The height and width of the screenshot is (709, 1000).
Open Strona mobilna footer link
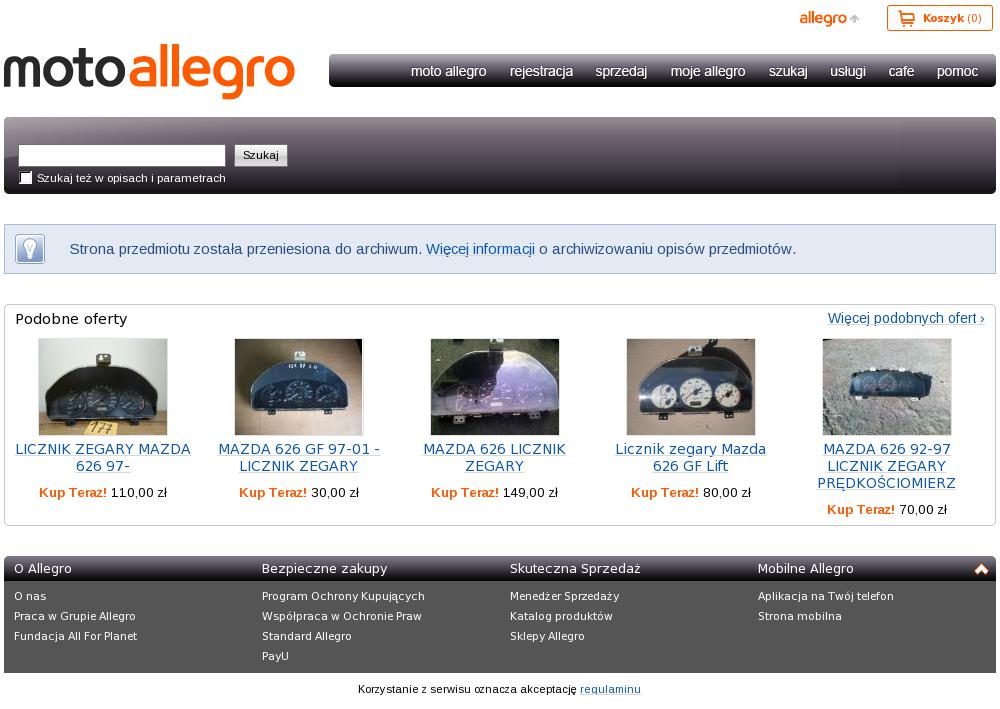click(800, 616)
